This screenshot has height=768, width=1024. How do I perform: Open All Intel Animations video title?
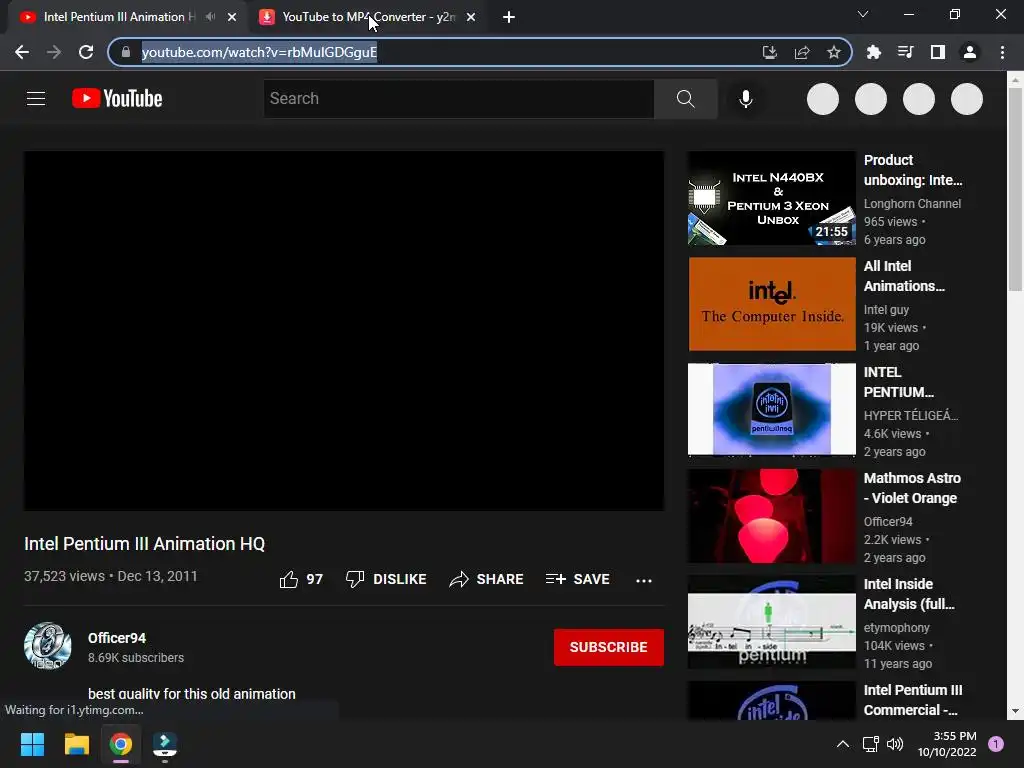pyautogui.click(x=904, y=276)
